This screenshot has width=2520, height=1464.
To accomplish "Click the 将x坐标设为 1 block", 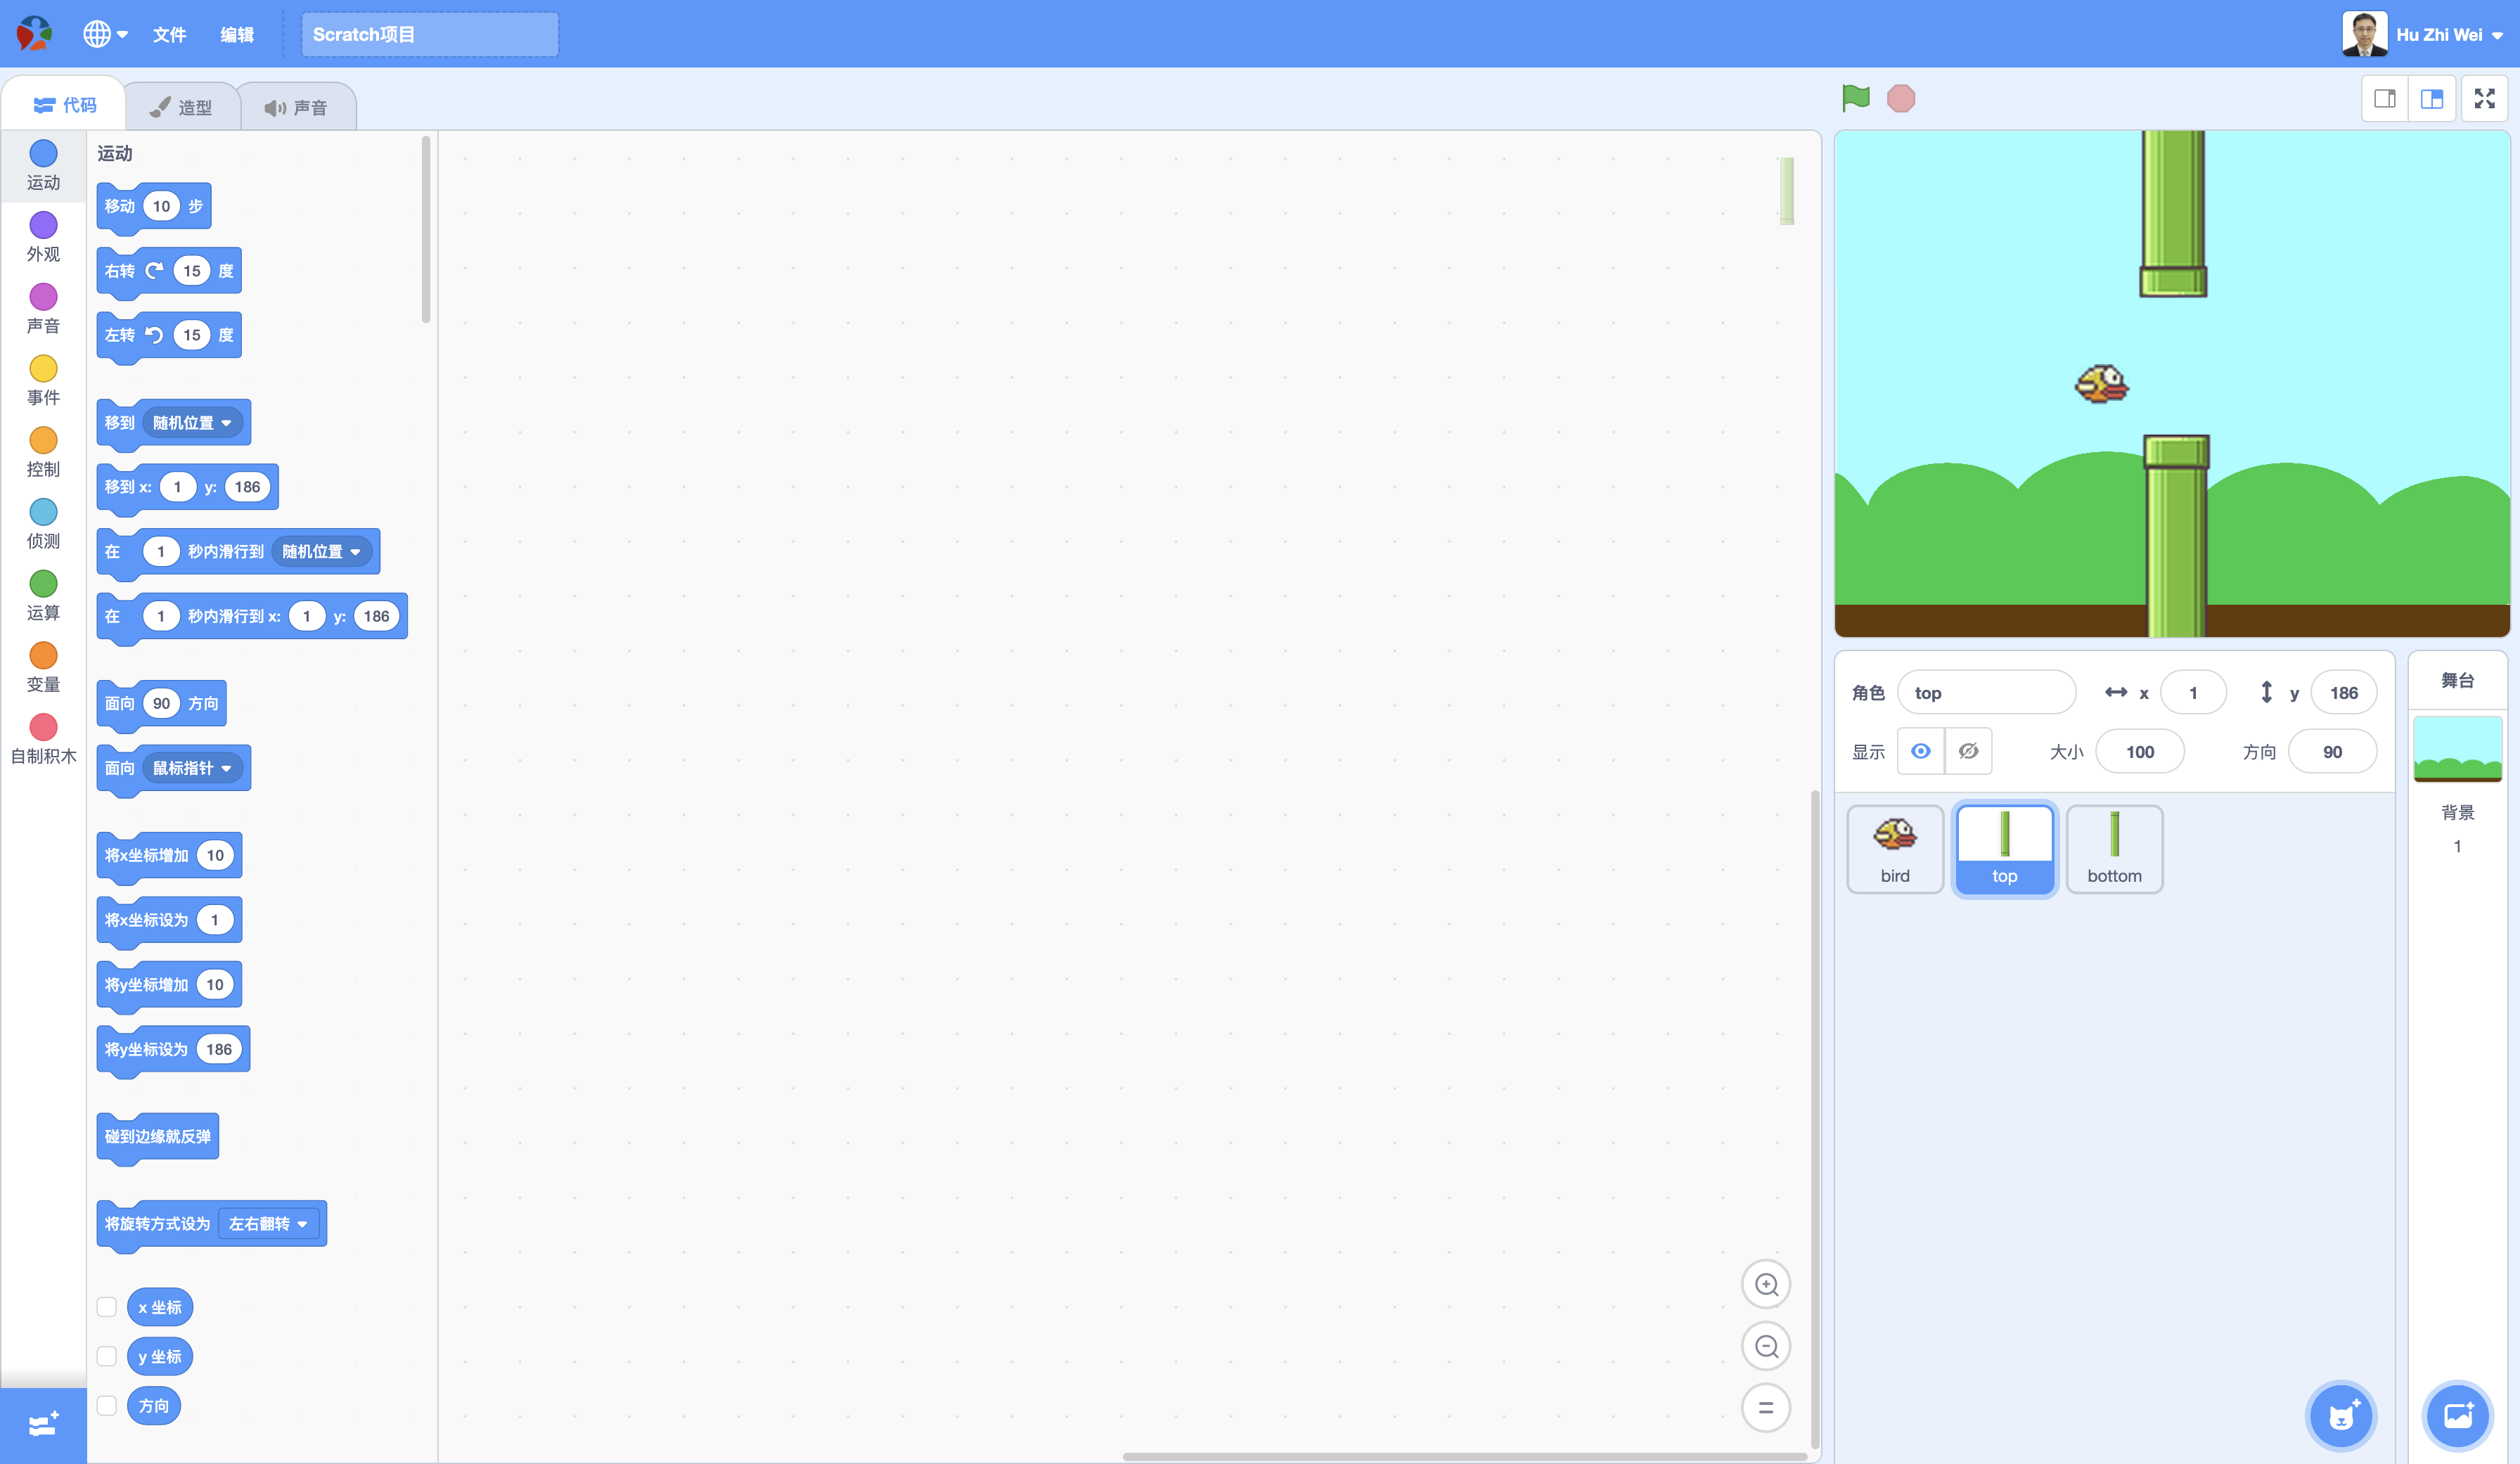I will tap(169, 921).
